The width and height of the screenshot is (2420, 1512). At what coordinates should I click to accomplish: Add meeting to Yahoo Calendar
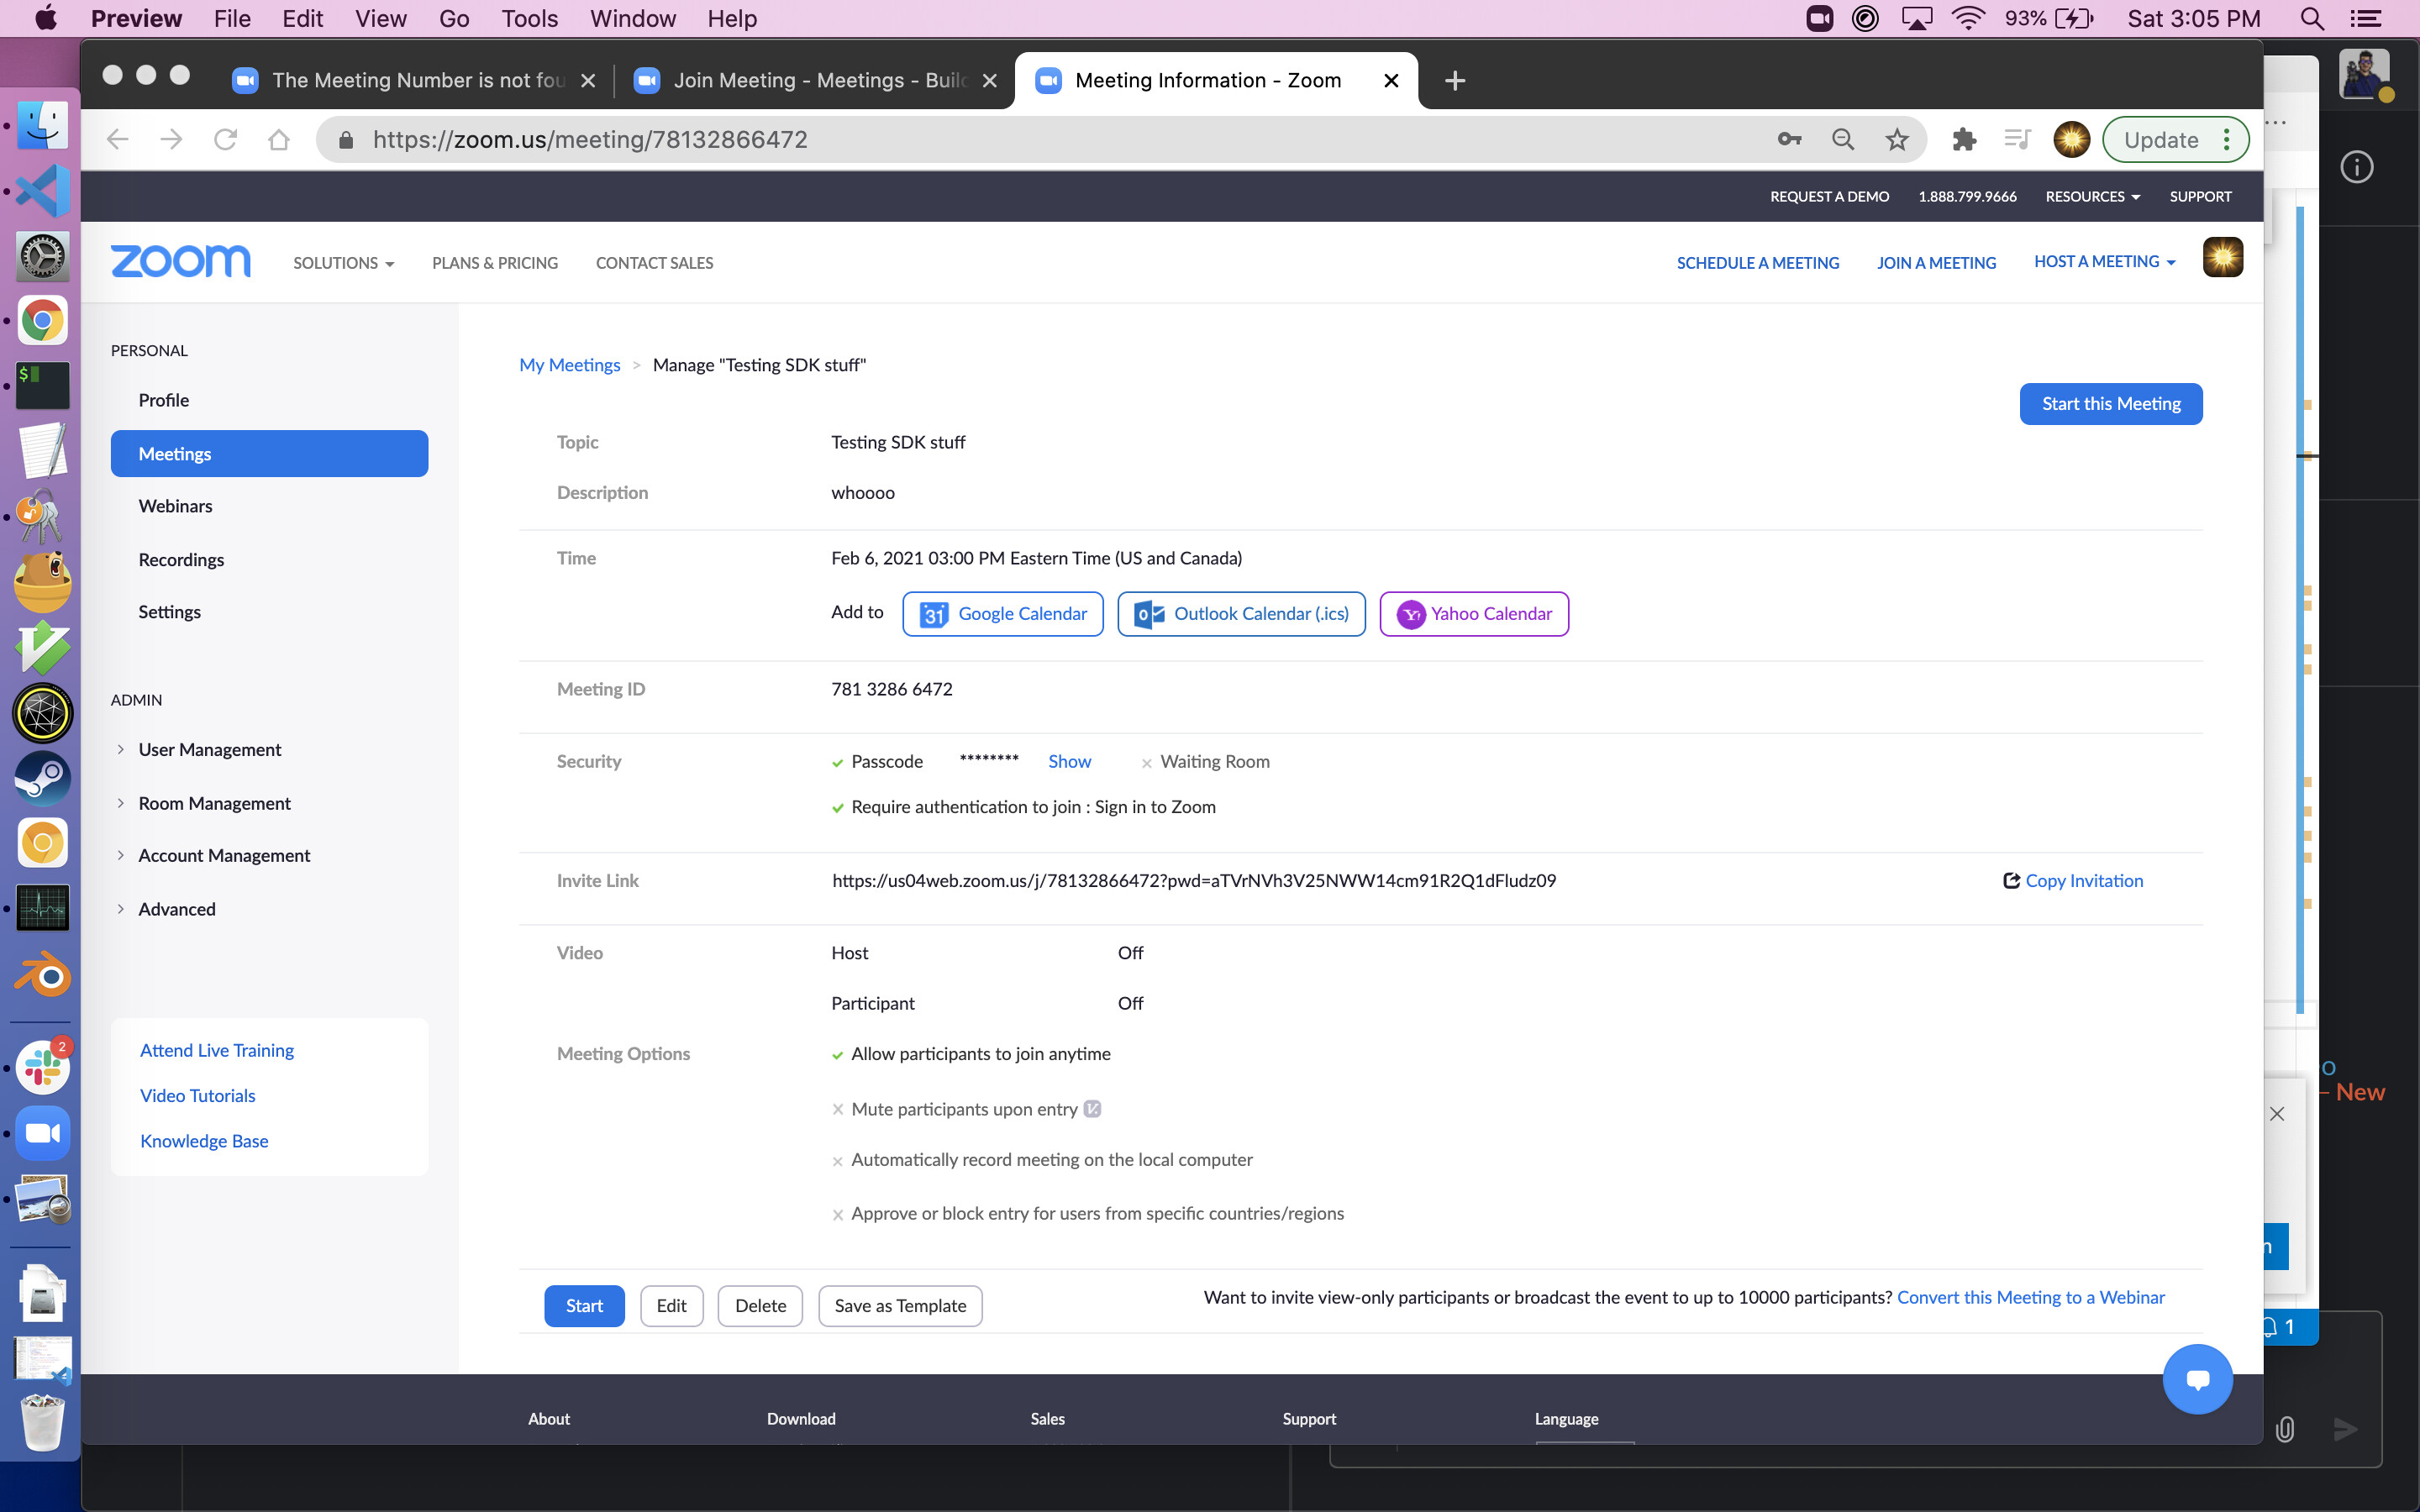pyautogui.click(x=1474, y=614)
